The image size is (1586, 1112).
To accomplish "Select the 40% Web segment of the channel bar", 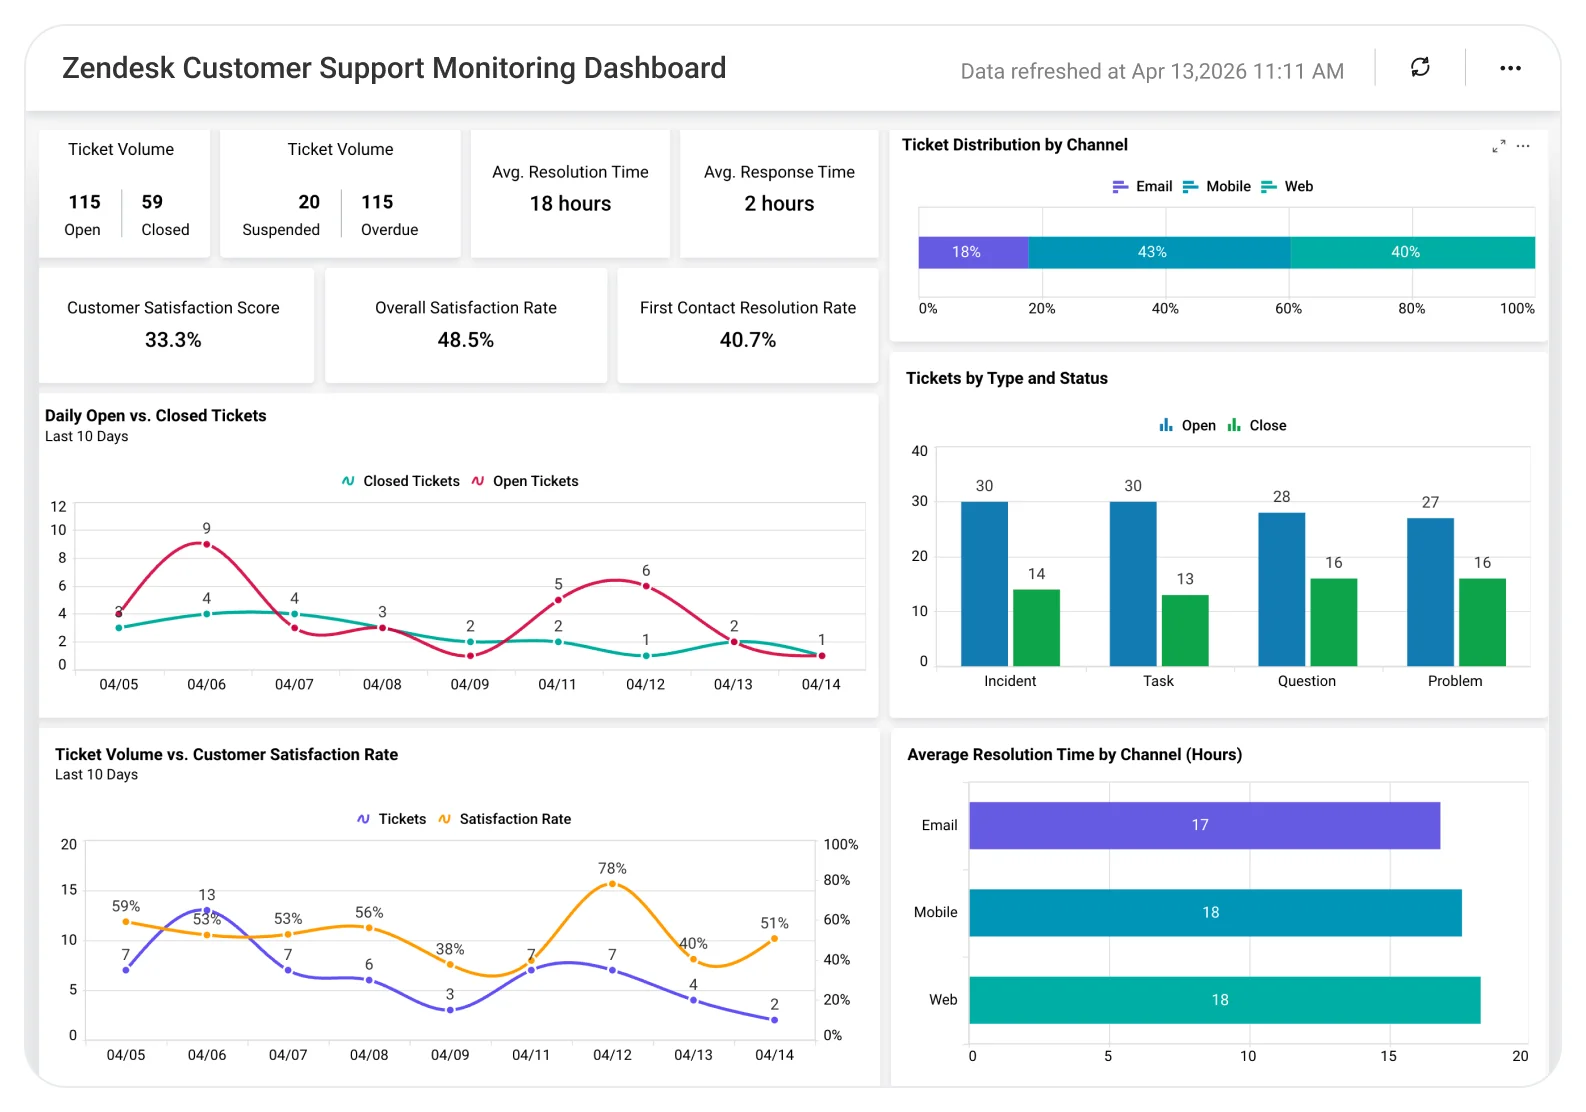I will point(1412,252).
